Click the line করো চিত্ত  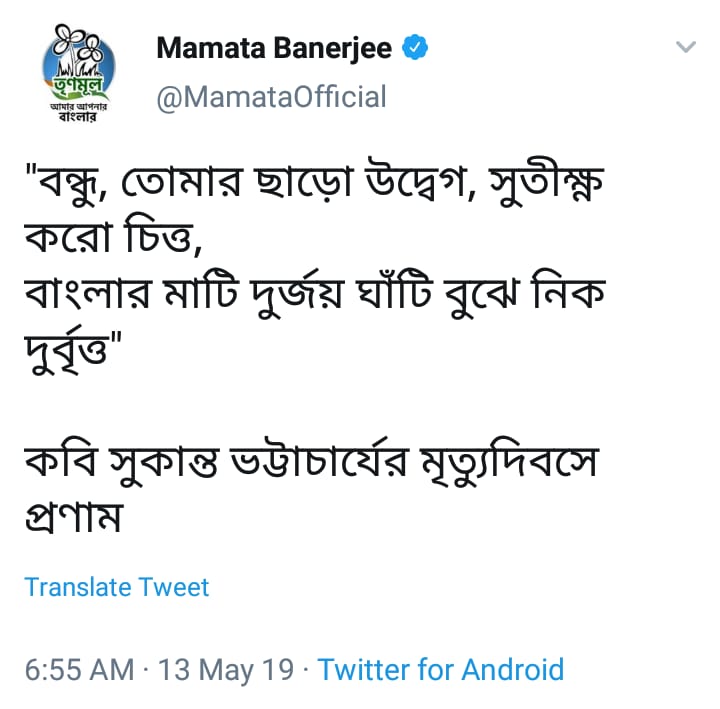tap(113, 237)
